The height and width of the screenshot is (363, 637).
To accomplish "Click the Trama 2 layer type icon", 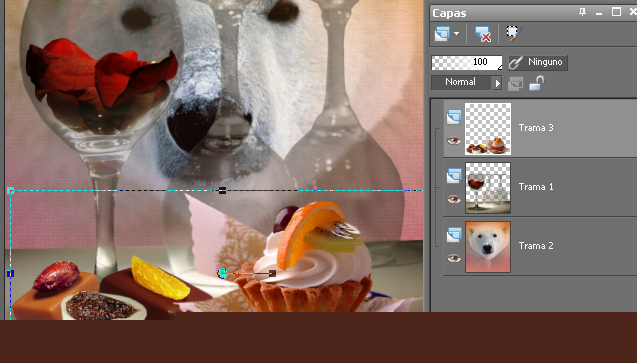I will coord(454,235).
